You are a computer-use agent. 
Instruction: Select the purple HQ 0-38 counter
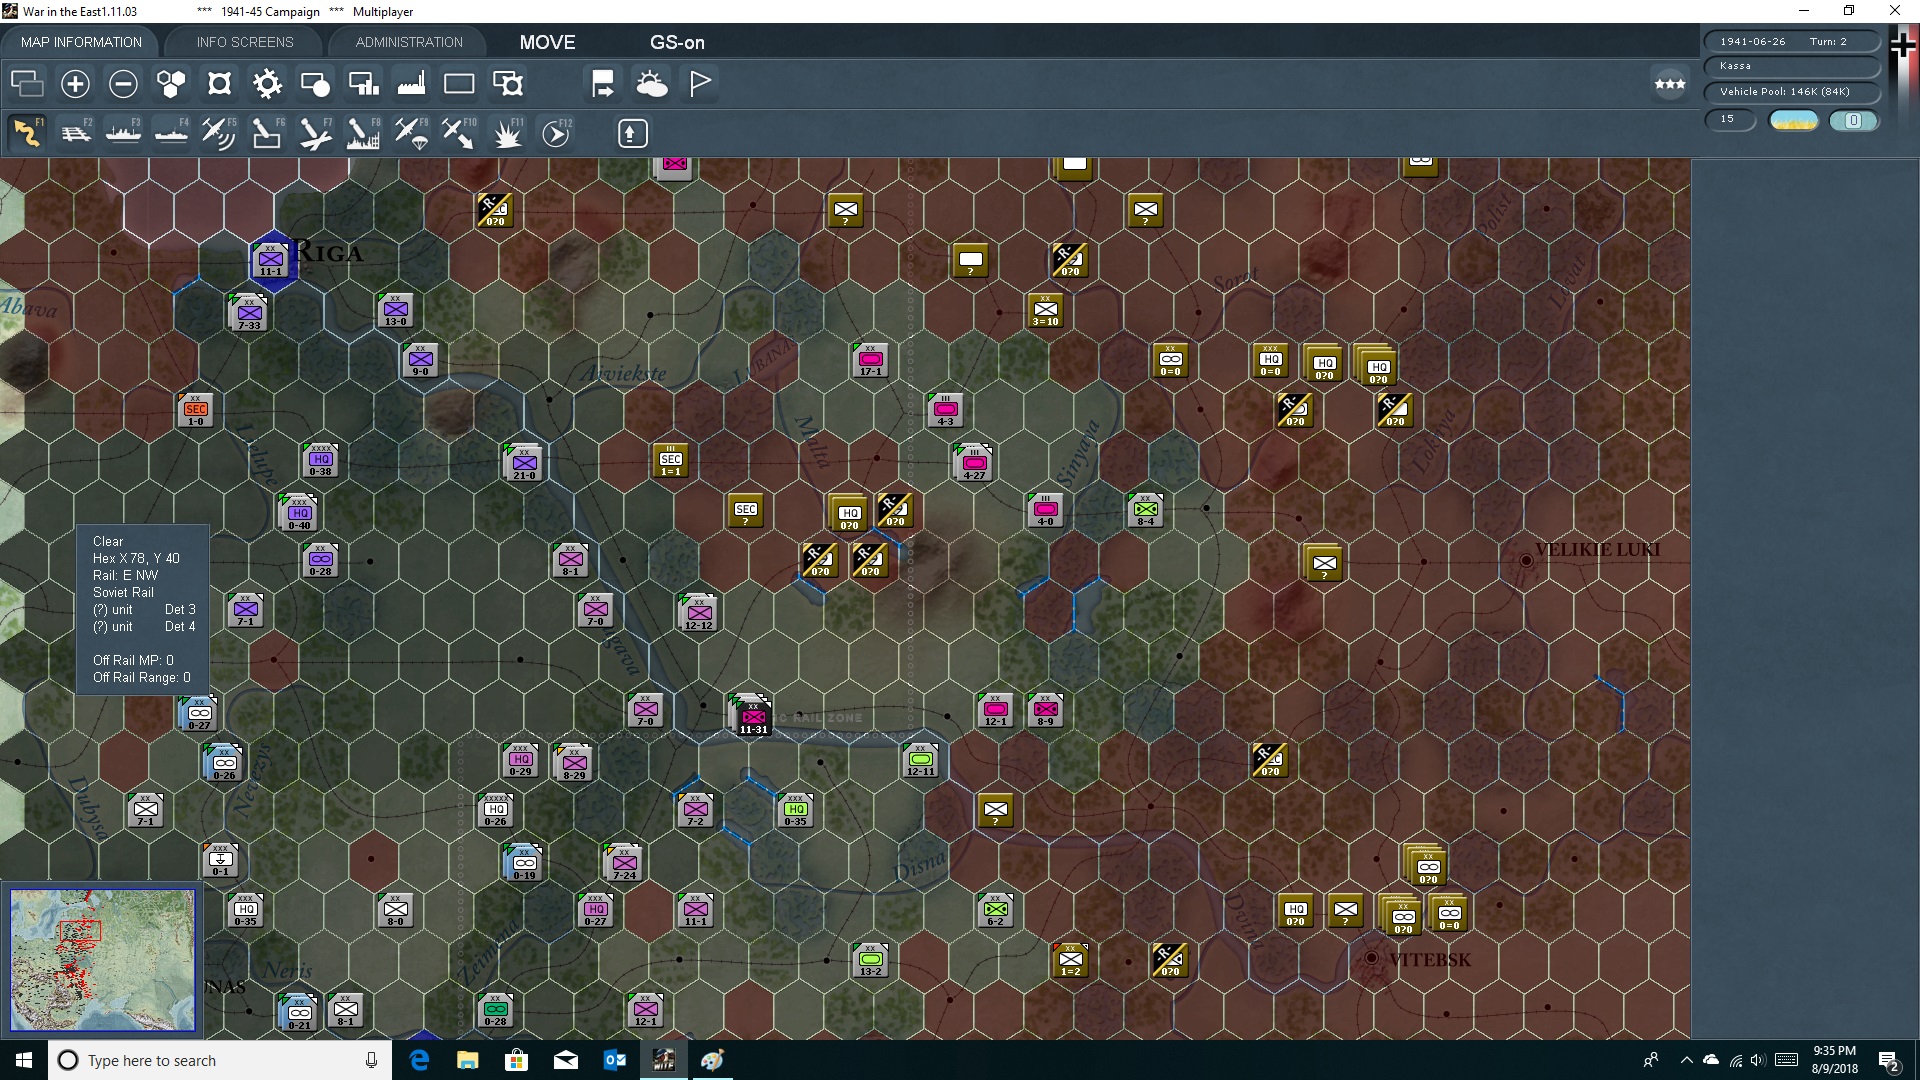click(x=320, y=460)
